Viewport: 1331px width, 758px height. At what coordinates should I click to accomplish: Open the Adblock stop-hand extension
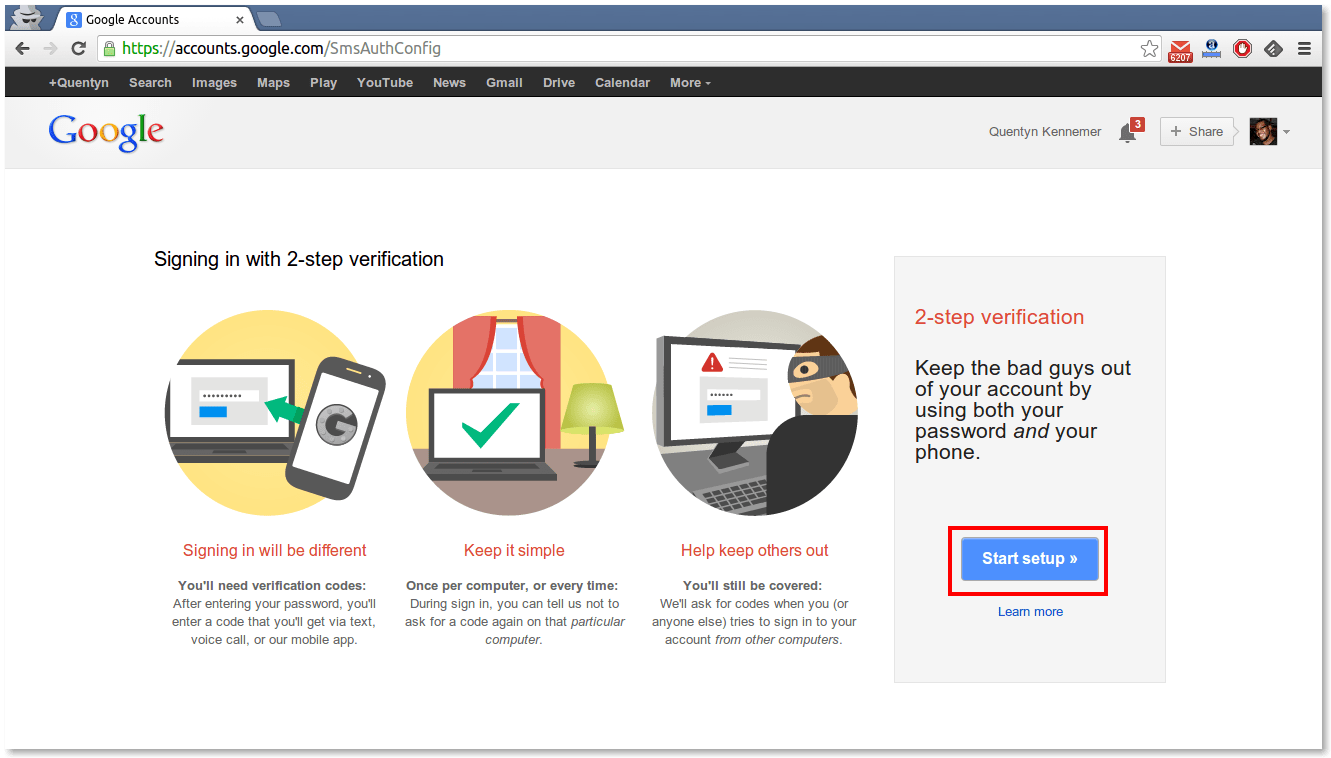[x=1242, y=48]
